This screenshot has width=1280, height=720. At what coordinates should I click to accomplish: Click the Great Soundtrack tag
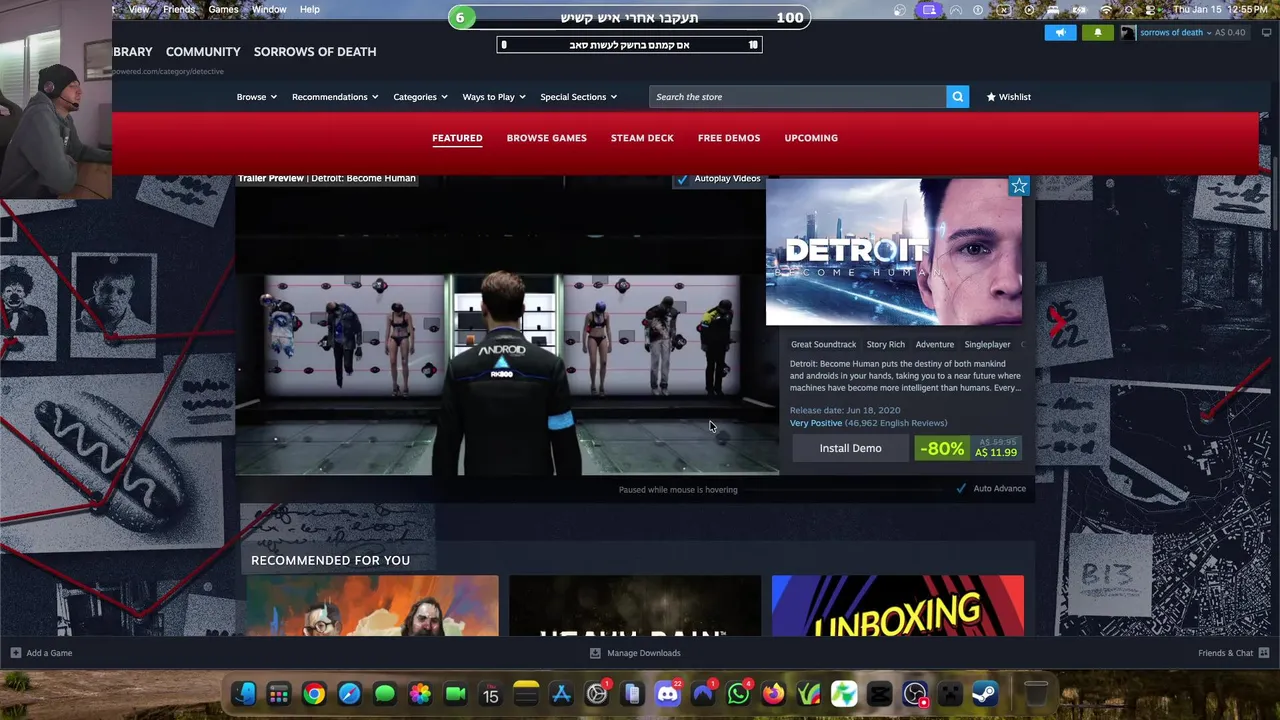click(823, 344)
